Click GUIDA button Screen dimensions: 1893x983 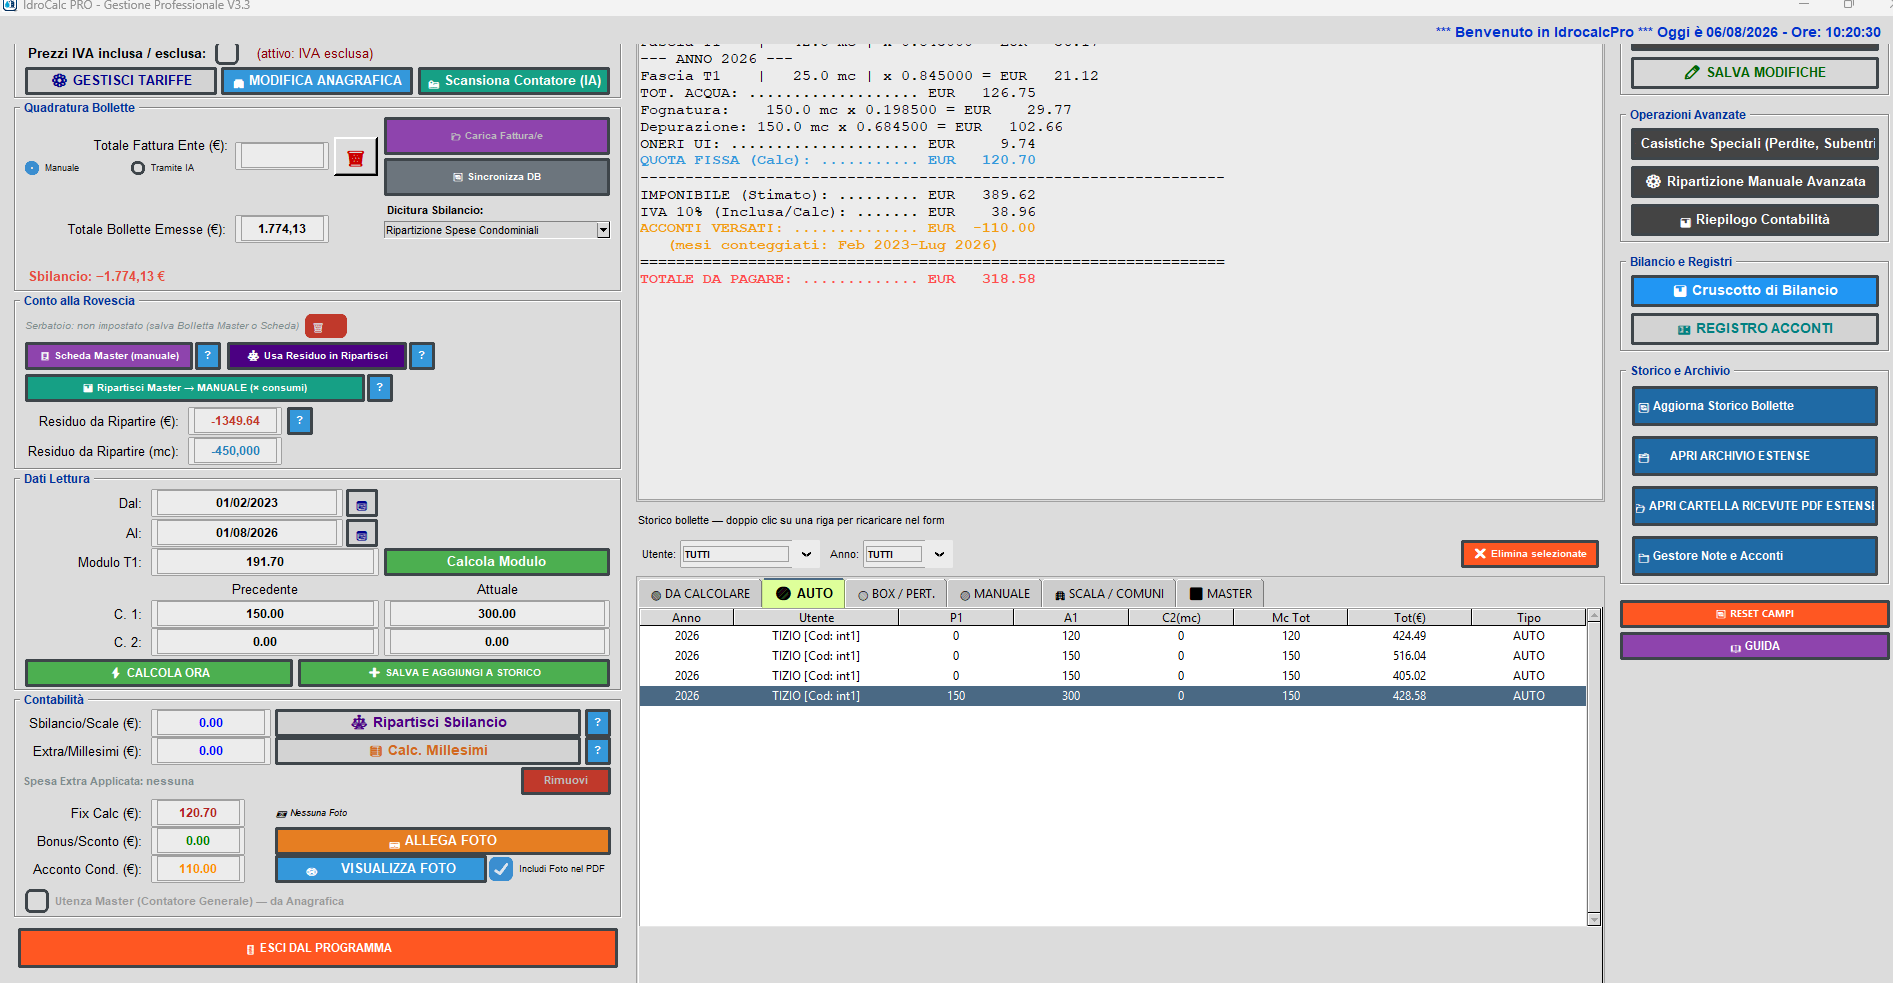click(x=1754, y=646)
